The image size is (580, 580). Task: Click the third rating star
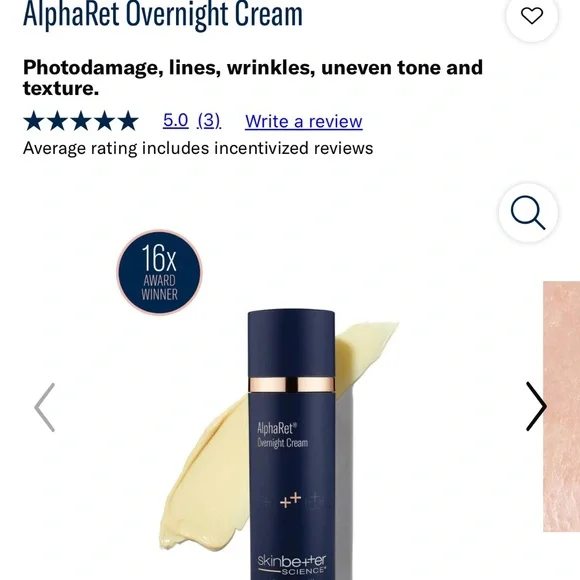(x=81, y=121)
